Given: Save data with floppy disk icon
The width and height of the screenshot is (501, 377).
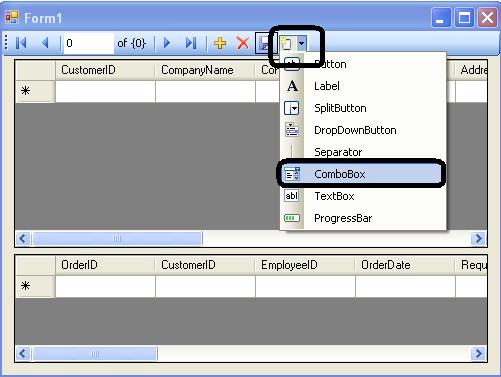Looking at the screenshot, I should click(265, 43).
